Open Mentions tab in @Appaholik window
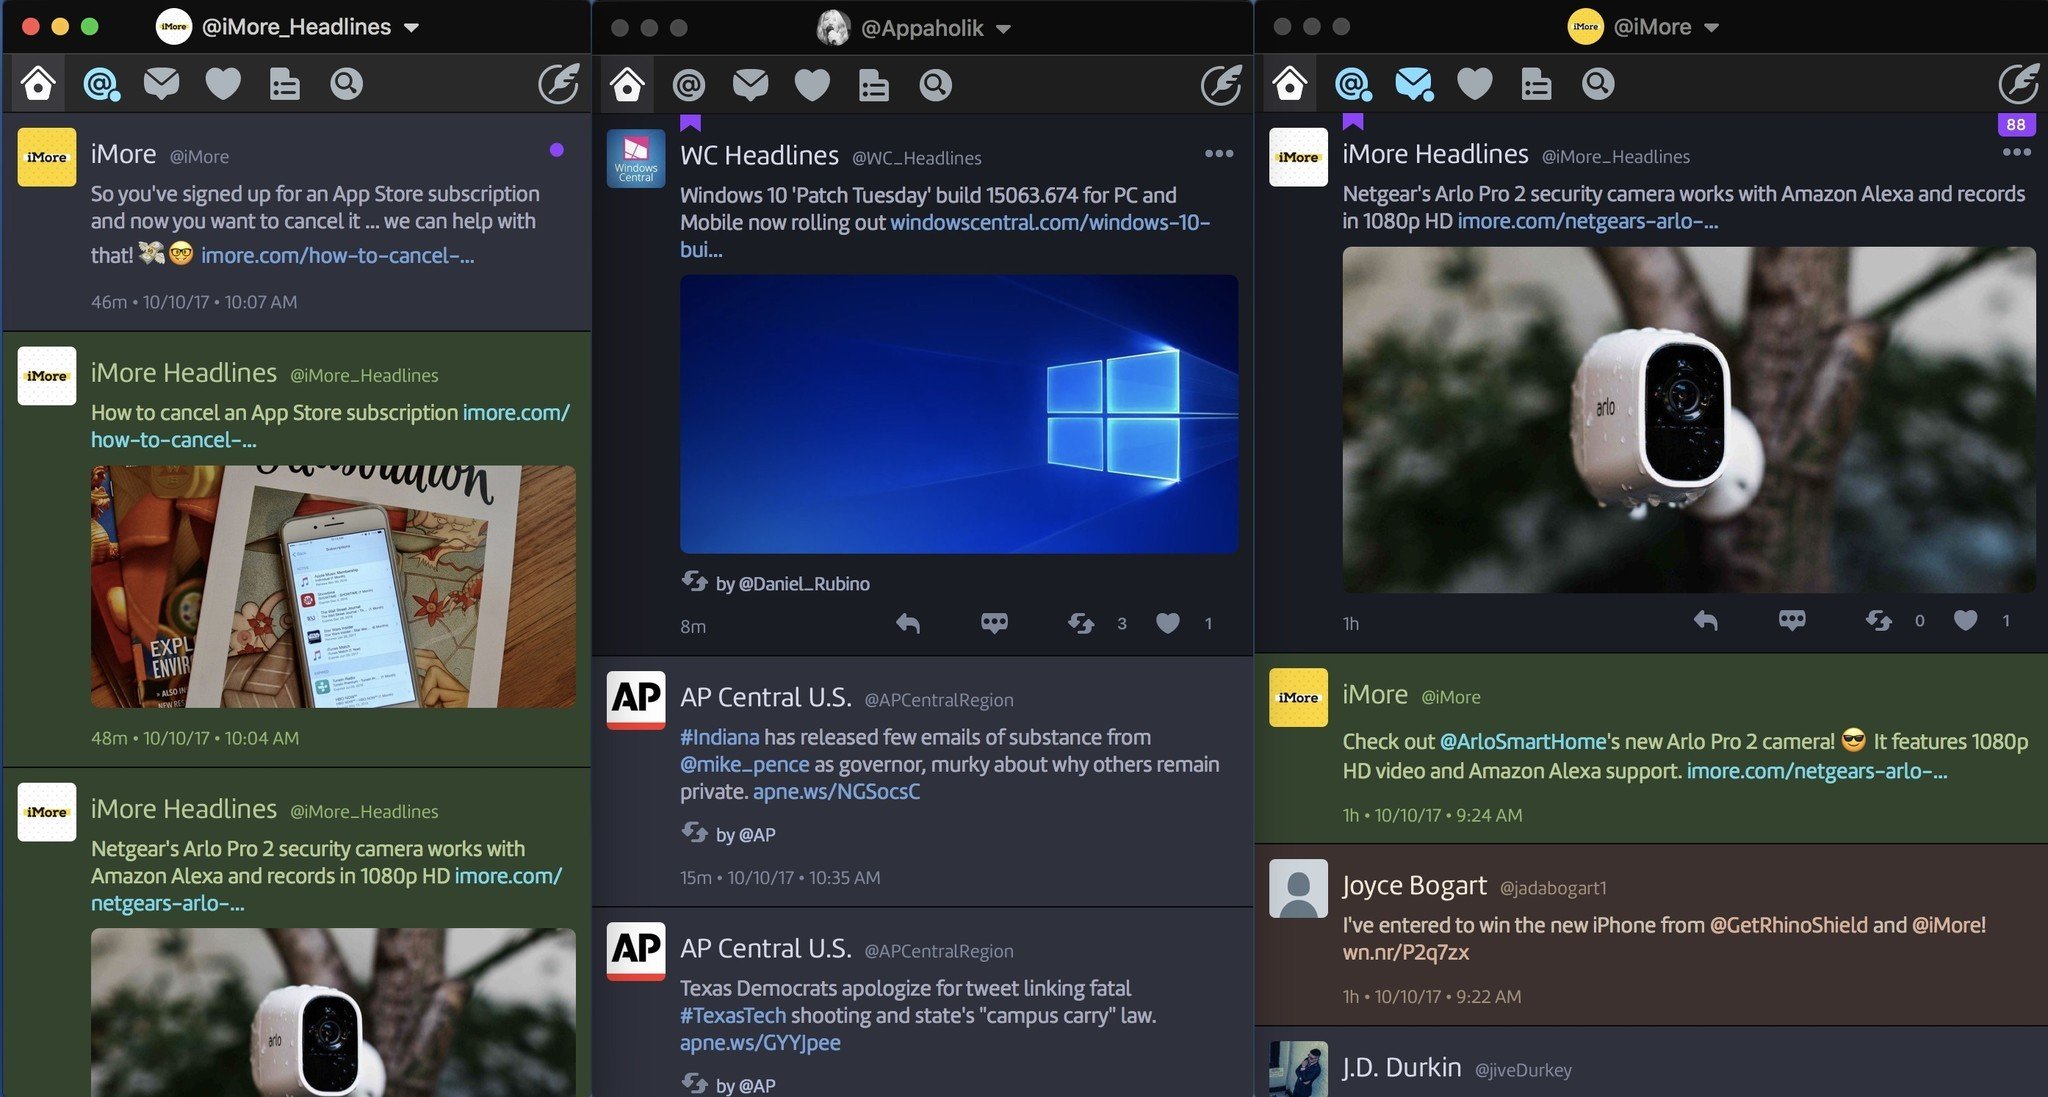Image resolution: width=2048 pixels, height=1097 pixels. [x=689, y=85]
